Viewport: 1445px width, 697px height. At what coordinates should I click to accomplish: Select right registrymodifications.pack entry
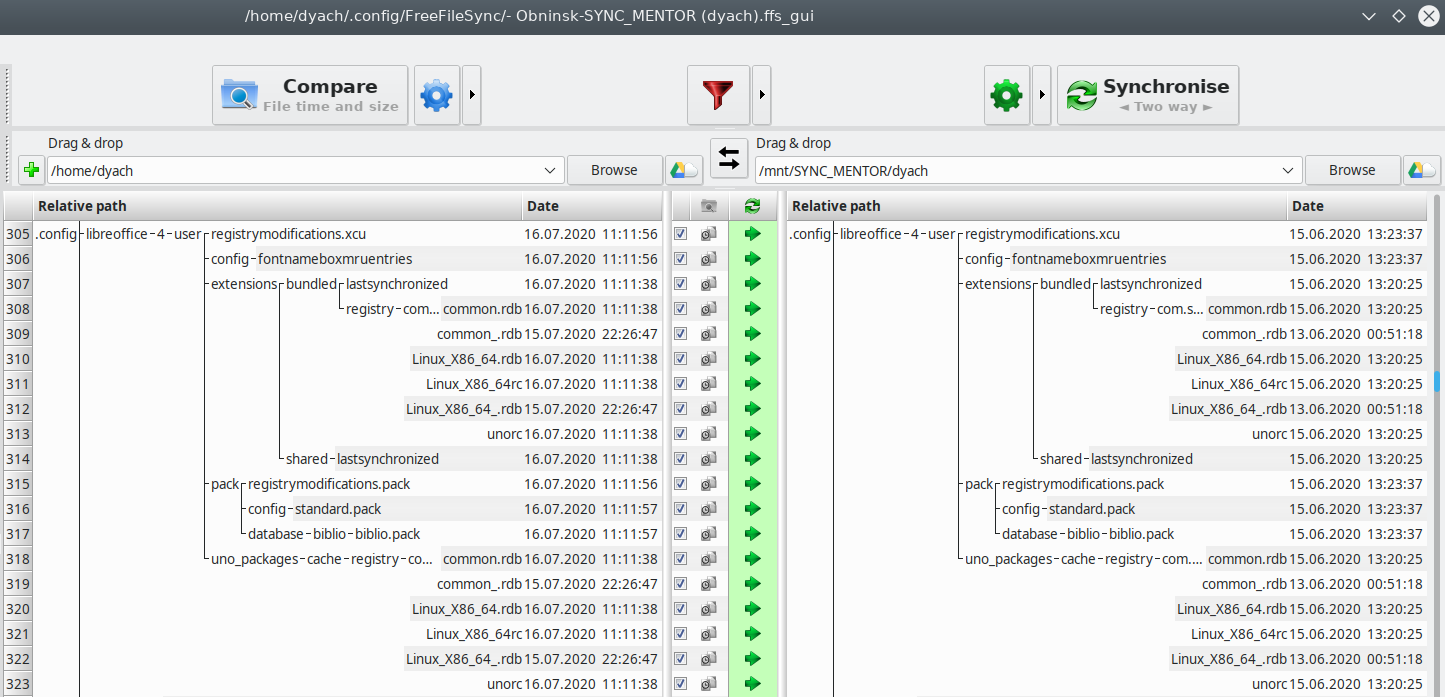[1083, 484]
